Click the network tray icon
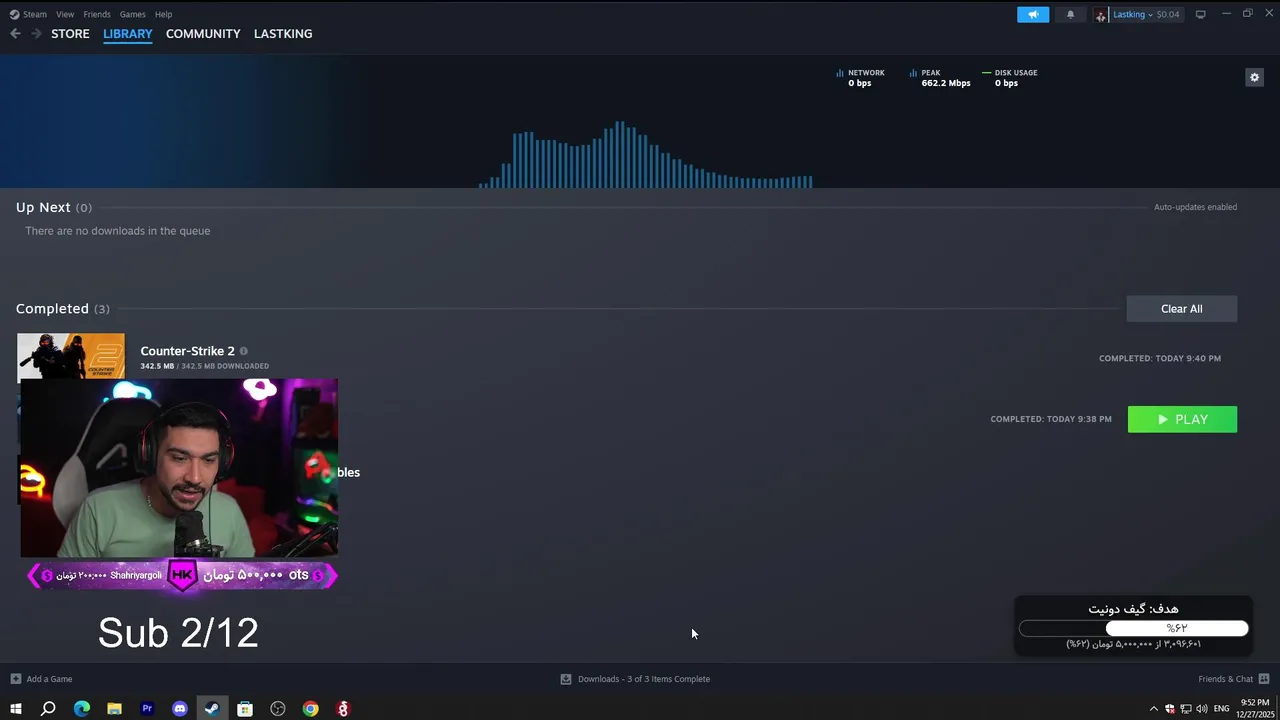Image resolution: width=1280 pixels, height=720 pixels. tap(1185, 709)
